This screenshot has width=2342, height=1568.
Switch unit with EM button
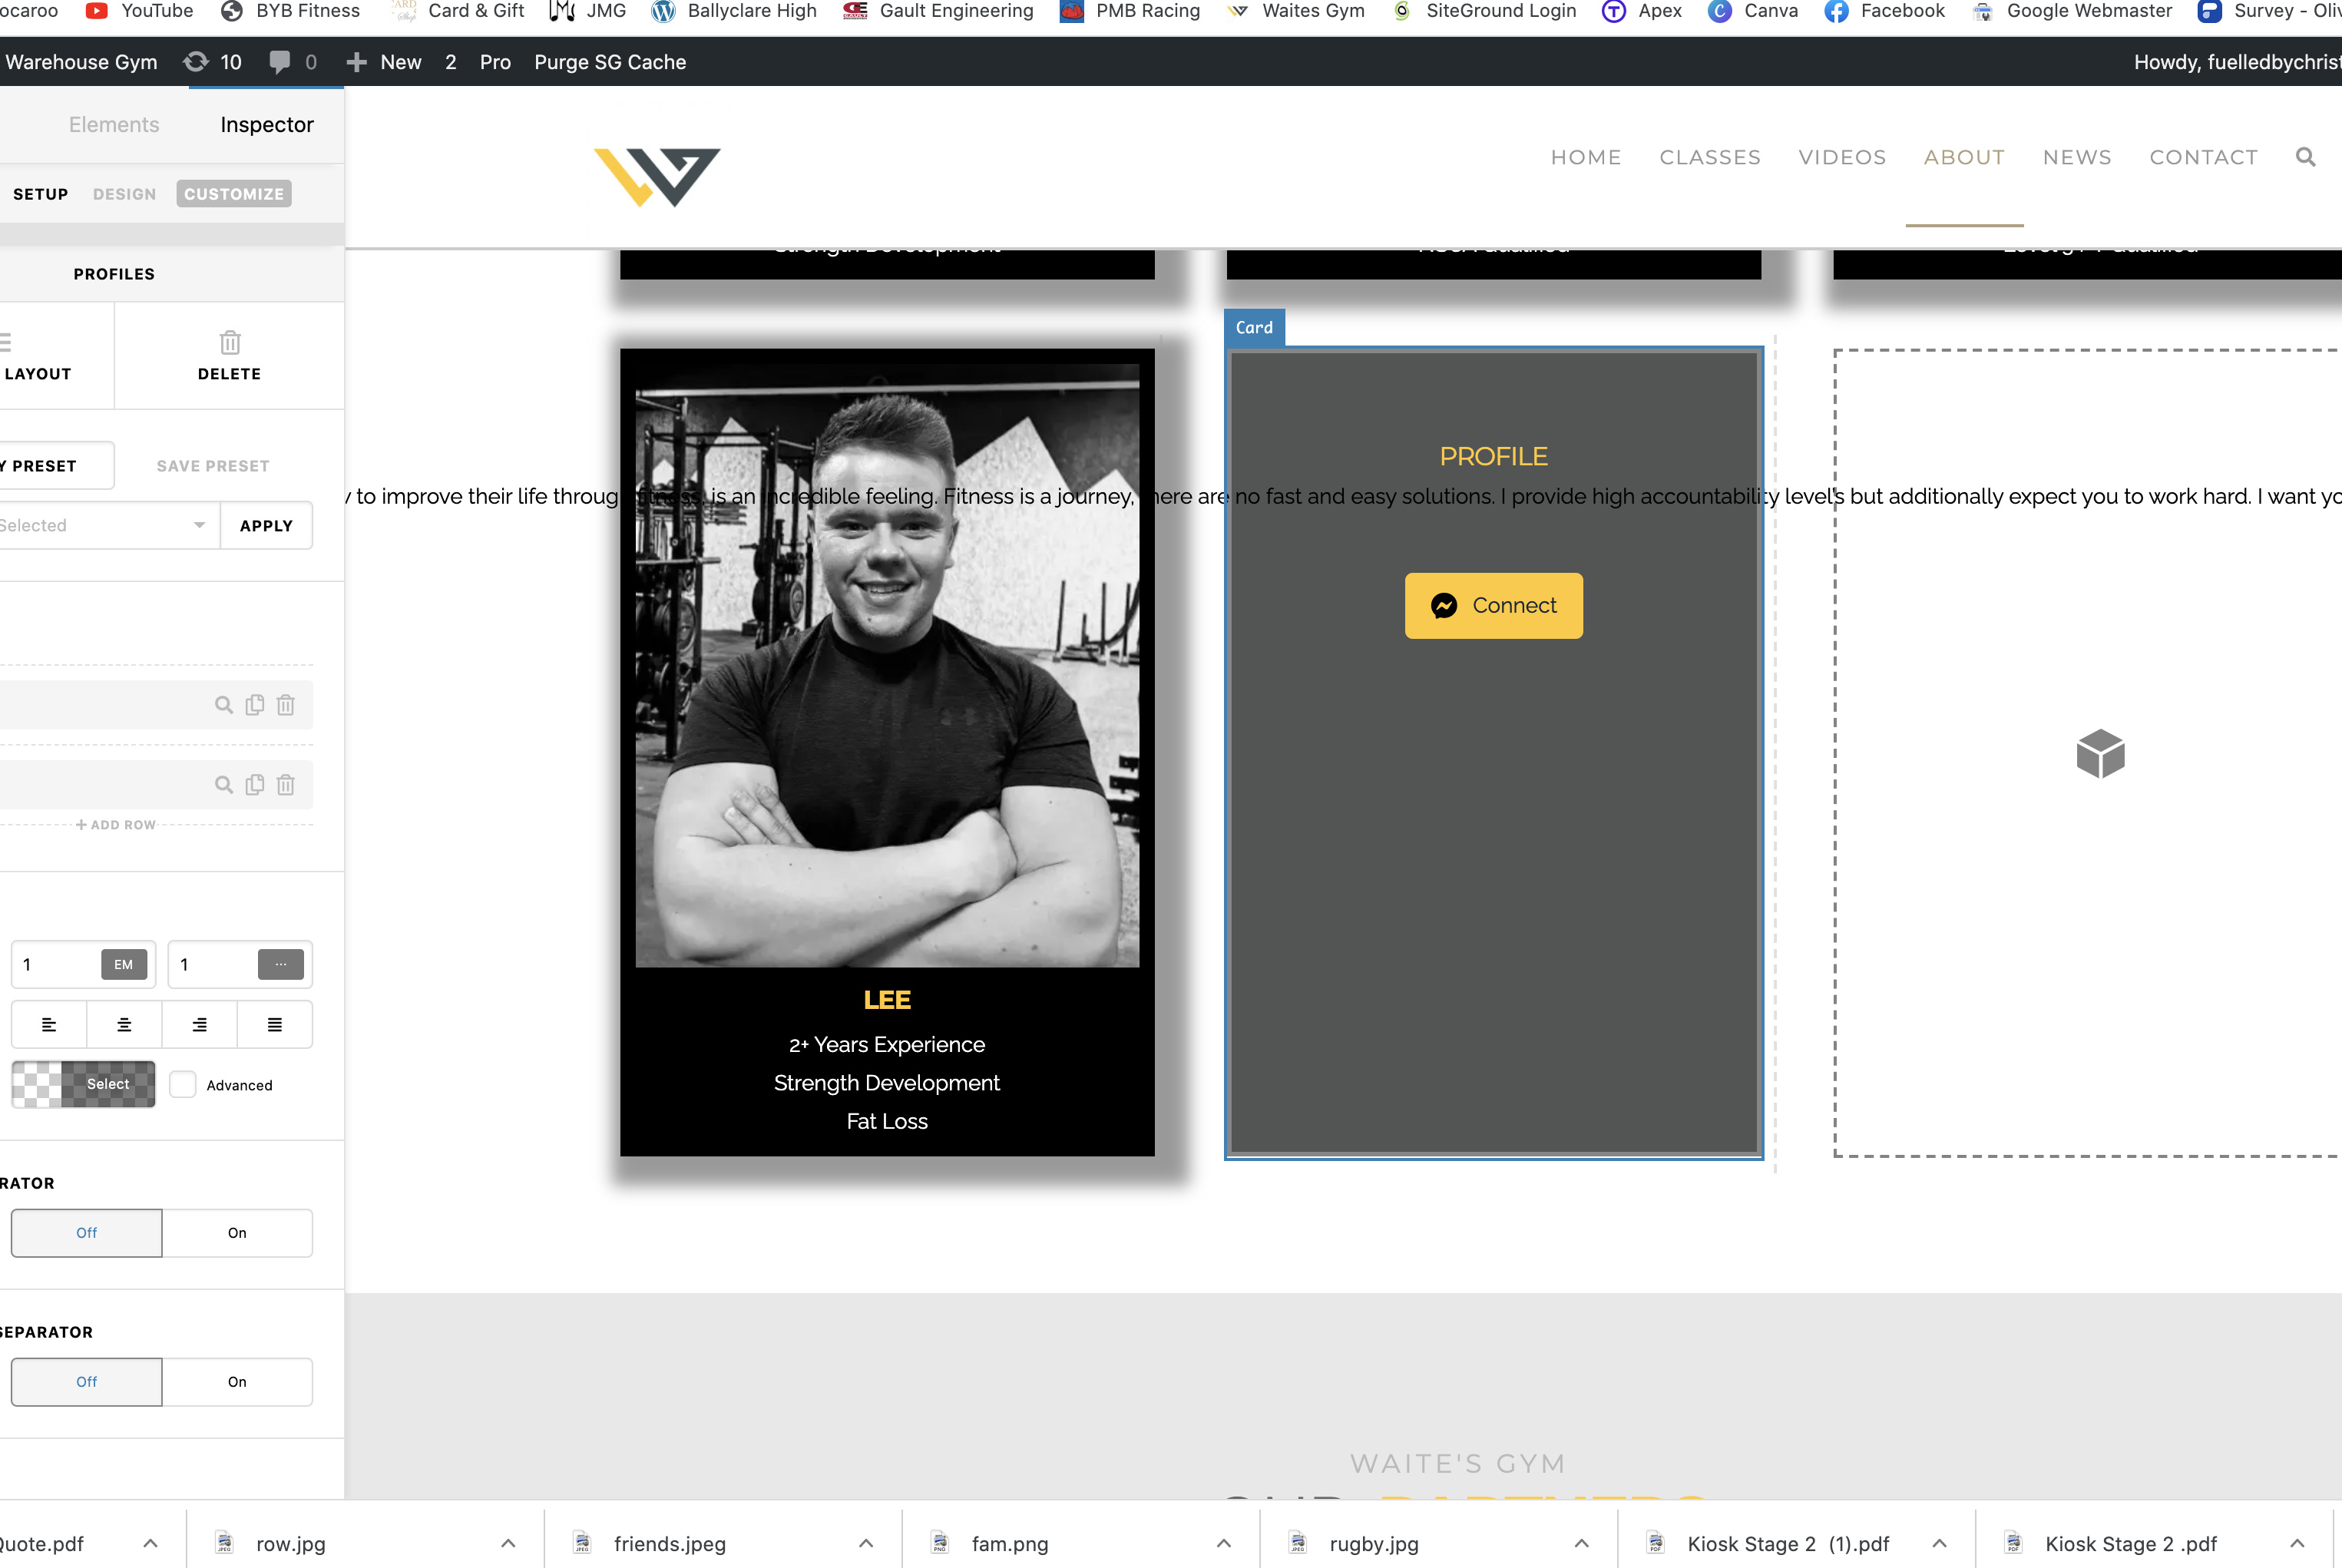pos(124,965)
